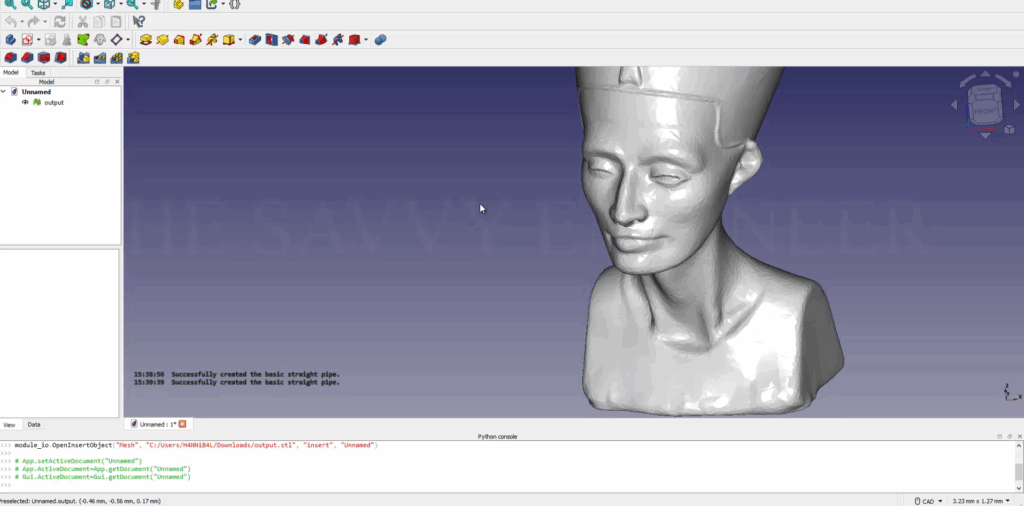Image resolution: width=1024 pixels, height=506 pixels.
Task: Collapse the Unnamed document tree node
Action: tap(4, 92)
